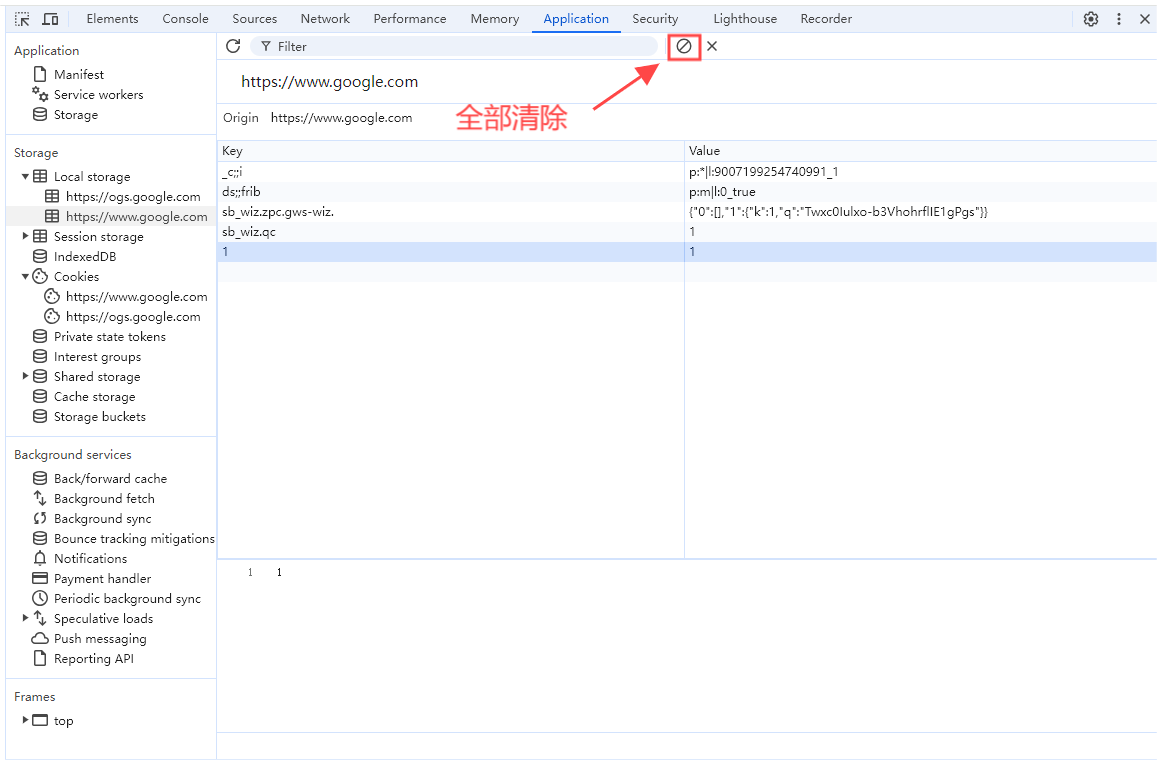Click value p:m|l:0_true

(x=722, y=192)
